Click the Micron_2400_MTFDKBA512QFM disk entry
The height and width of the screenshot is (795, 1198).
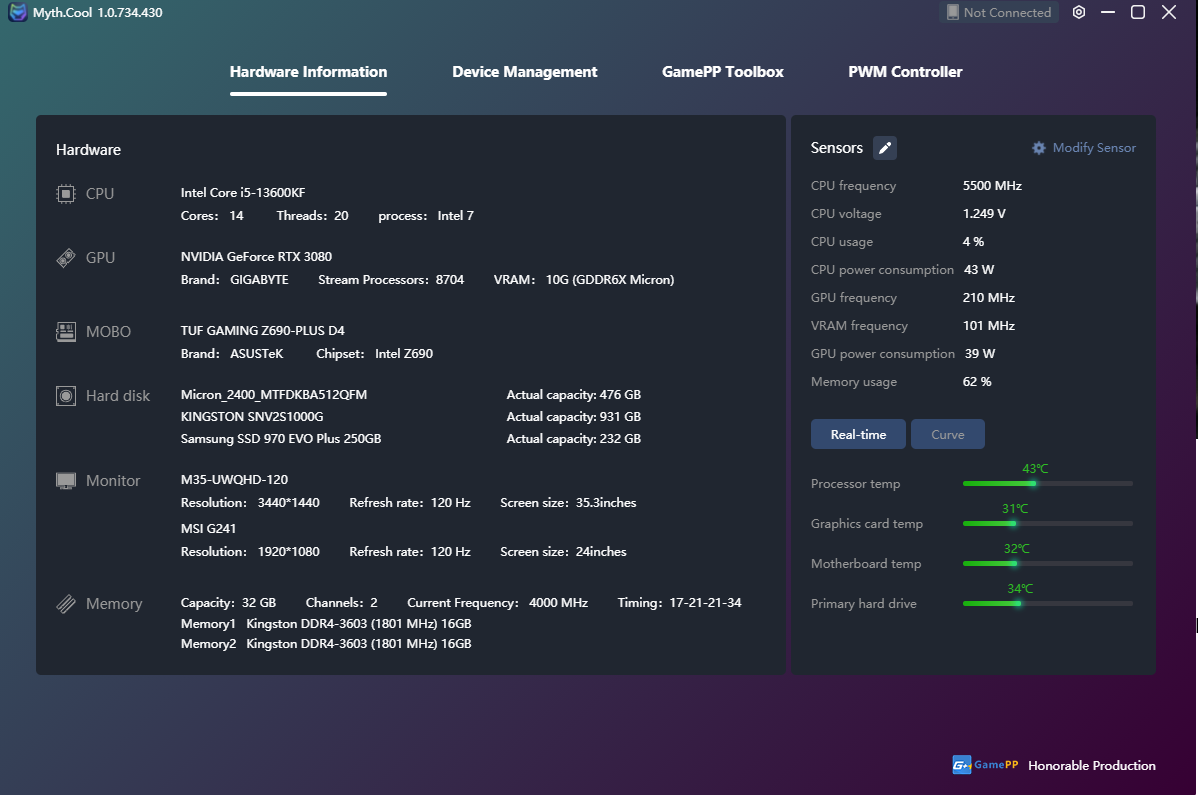(x=274, y=395)
